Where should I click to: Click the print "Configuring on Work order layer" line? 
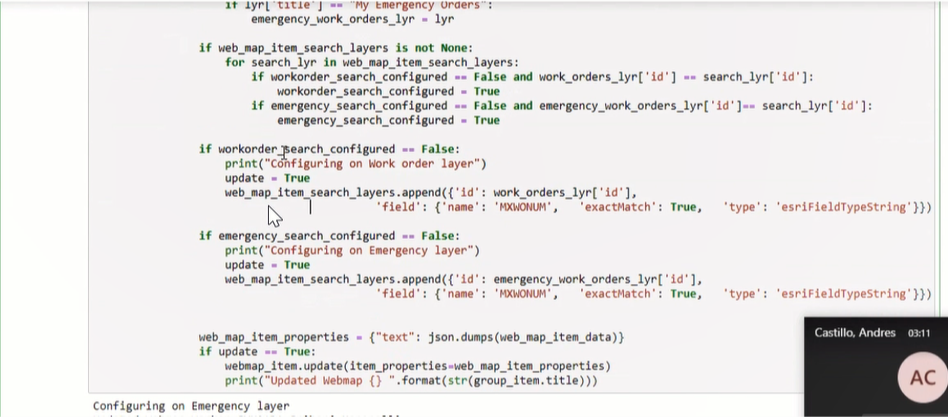click(x=356, y=164)
